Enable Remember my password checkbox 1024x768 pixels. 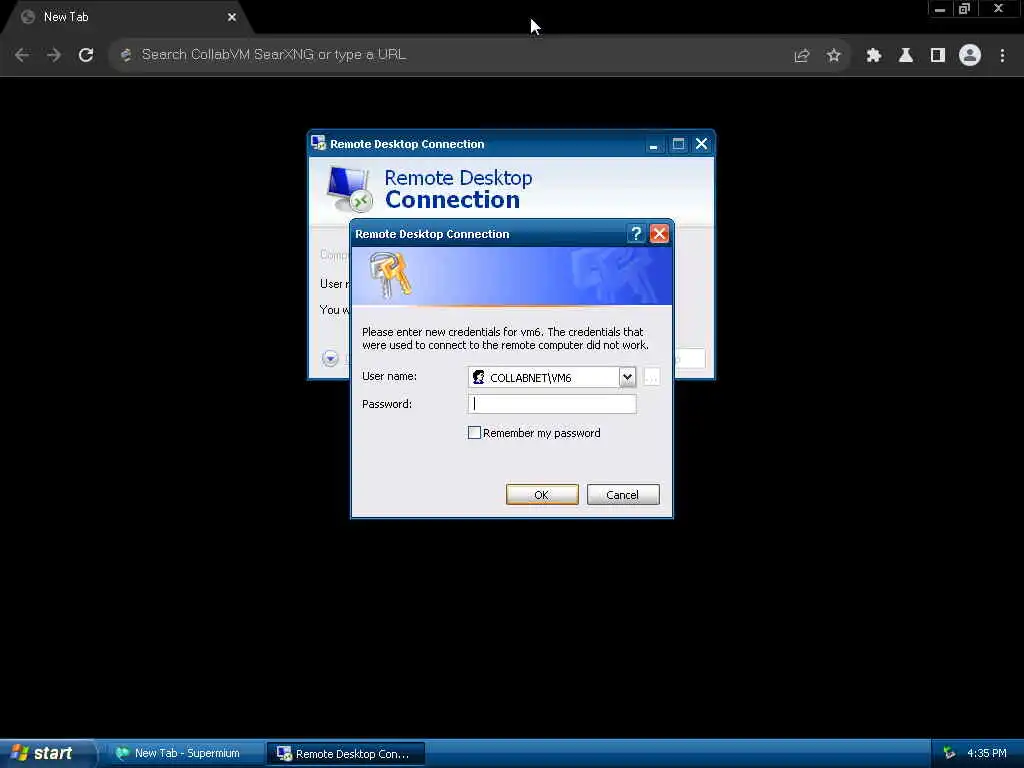coord(475,433)
